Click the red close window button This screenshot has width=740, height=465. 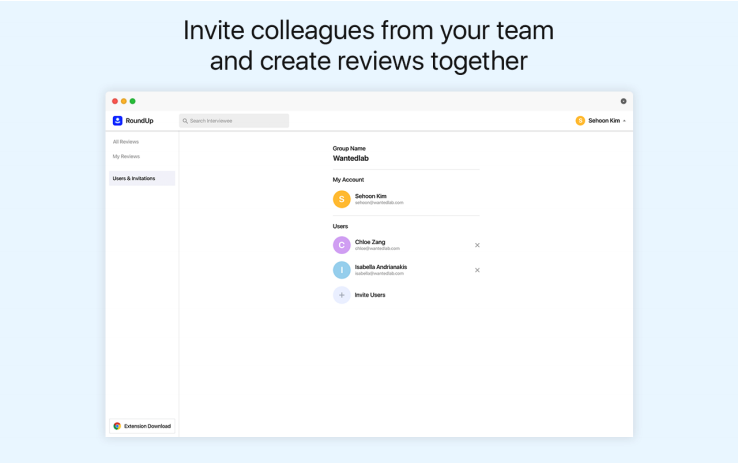(x=115, y=101)
